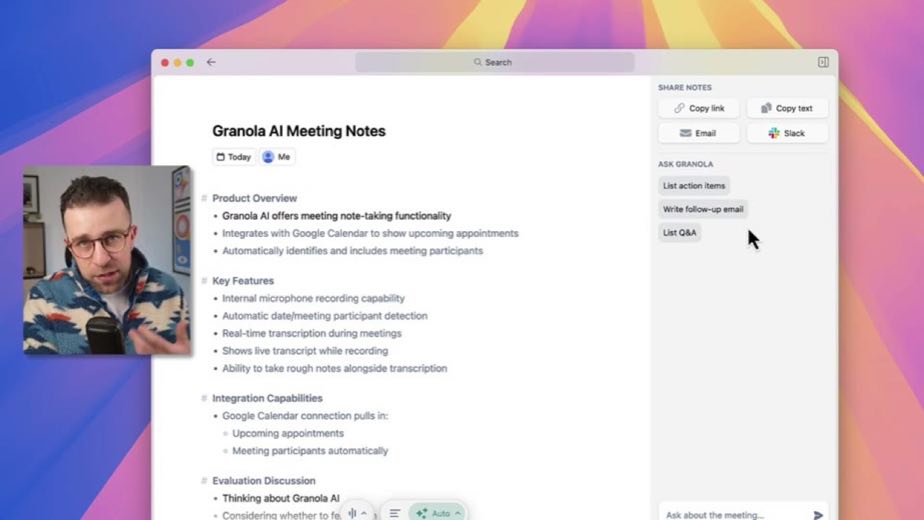Click 'Meeting participants automatically' sub-bullet
Viewport: 924px width, 520px height.
coord(310,451)
